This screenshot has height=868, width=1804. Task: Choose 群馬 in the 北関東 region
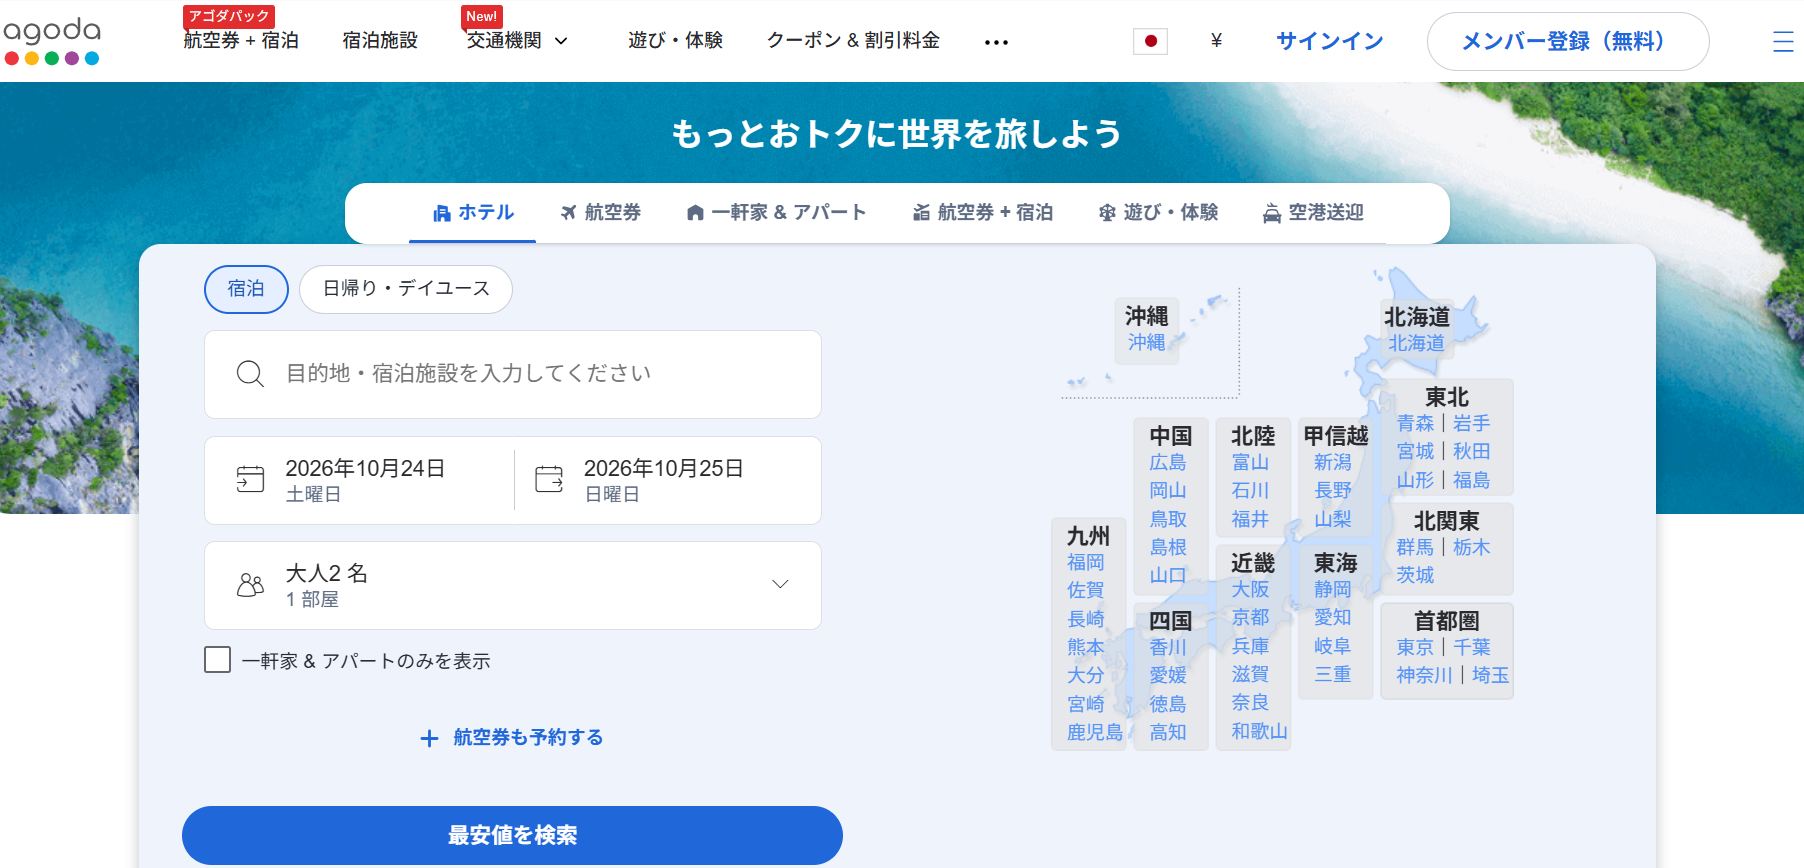coord(1415,548)
